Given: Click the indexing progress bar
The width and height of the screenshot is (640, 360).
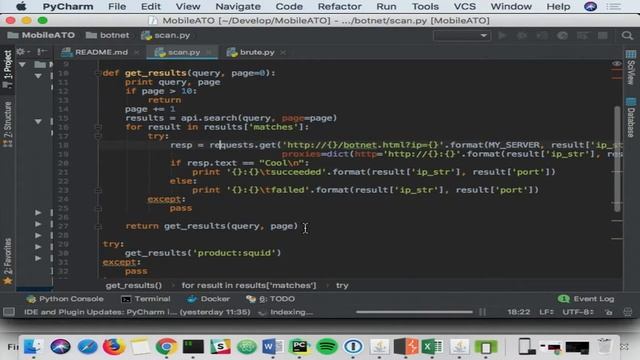Looking at the screenshot, I should coord(414,312).
